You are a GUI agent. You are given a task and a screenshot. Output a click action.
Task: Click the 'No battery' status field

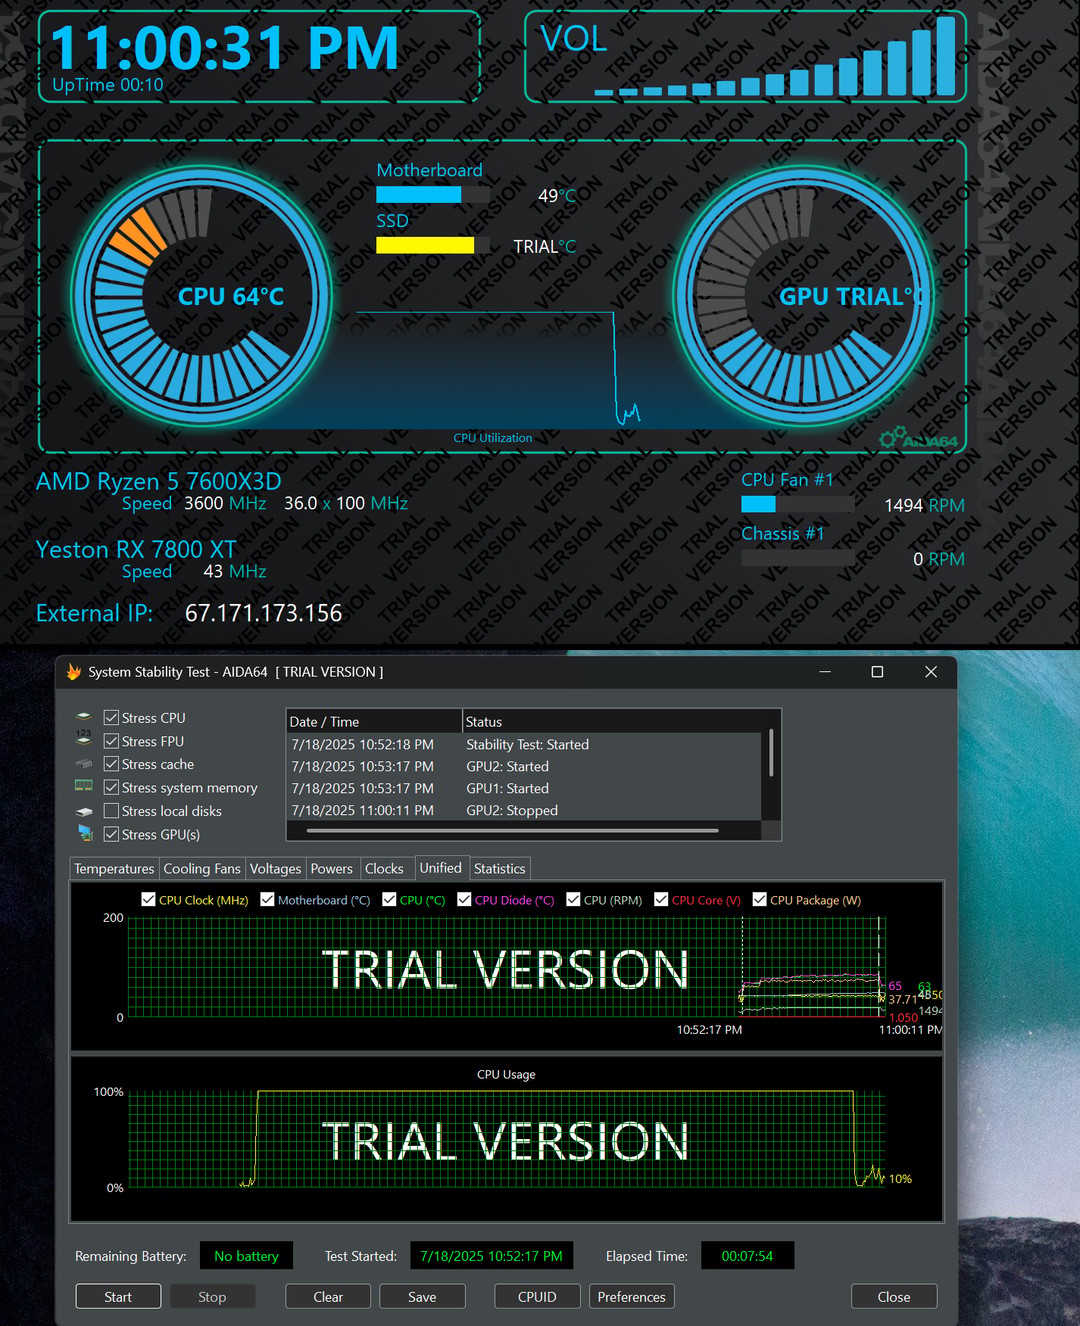point(246,1256)
